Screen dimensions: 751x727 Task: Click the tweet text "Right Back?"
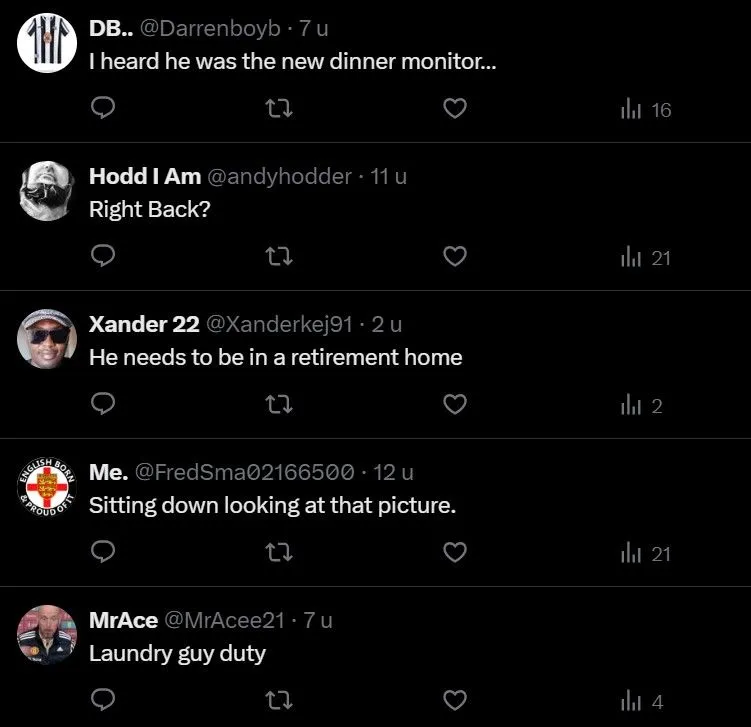(150, 210)
